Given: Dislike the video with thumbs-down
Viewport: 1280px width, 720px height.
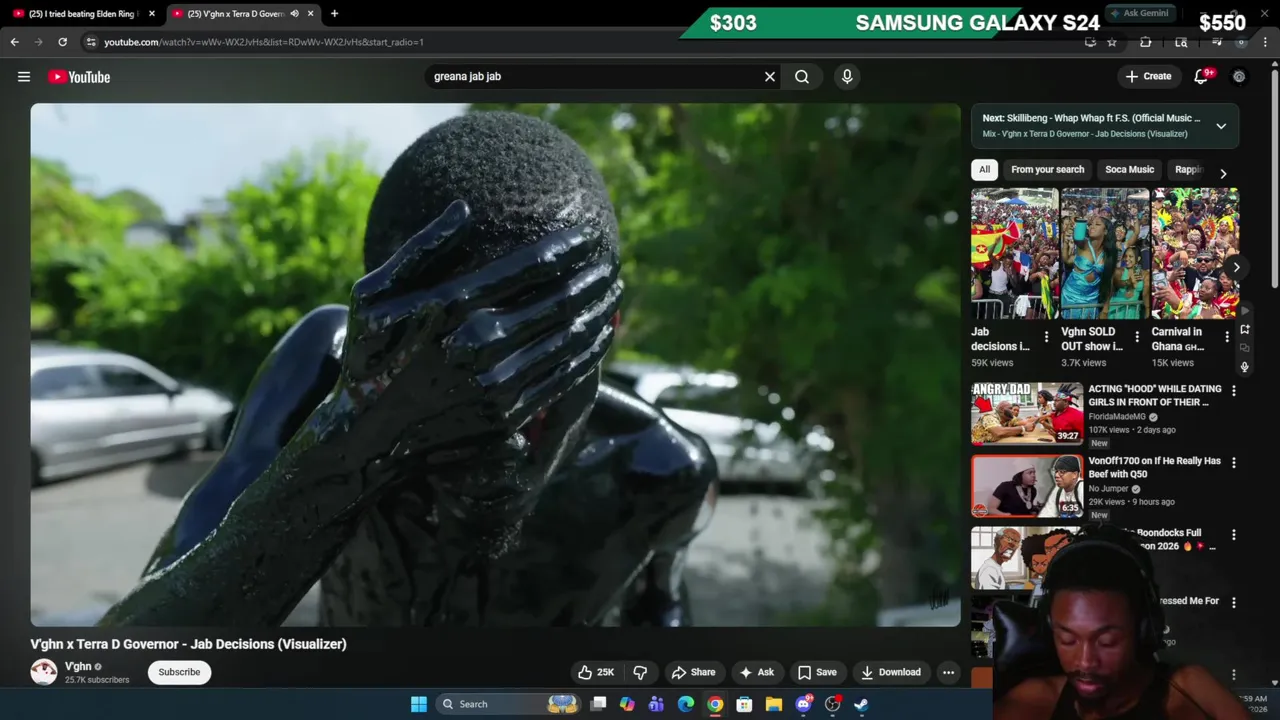Looking at the screenshot, I should tap(640, 672).
